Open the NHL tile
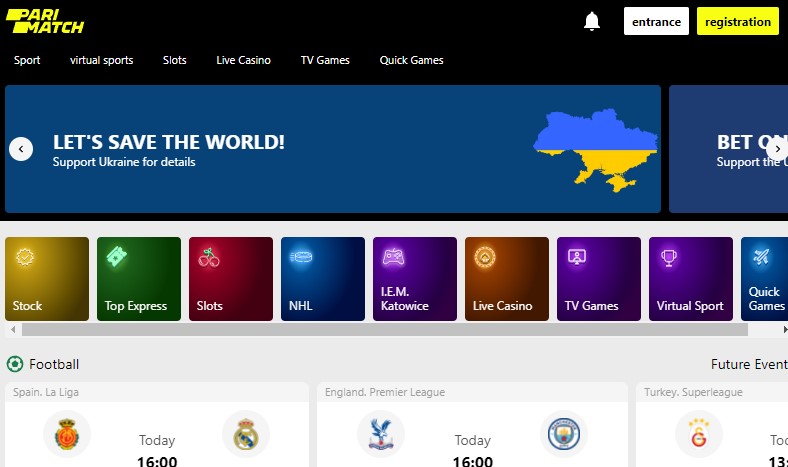The width and height of the screenshot is (788, 467). pyautogui.click(x=323, y=279)
